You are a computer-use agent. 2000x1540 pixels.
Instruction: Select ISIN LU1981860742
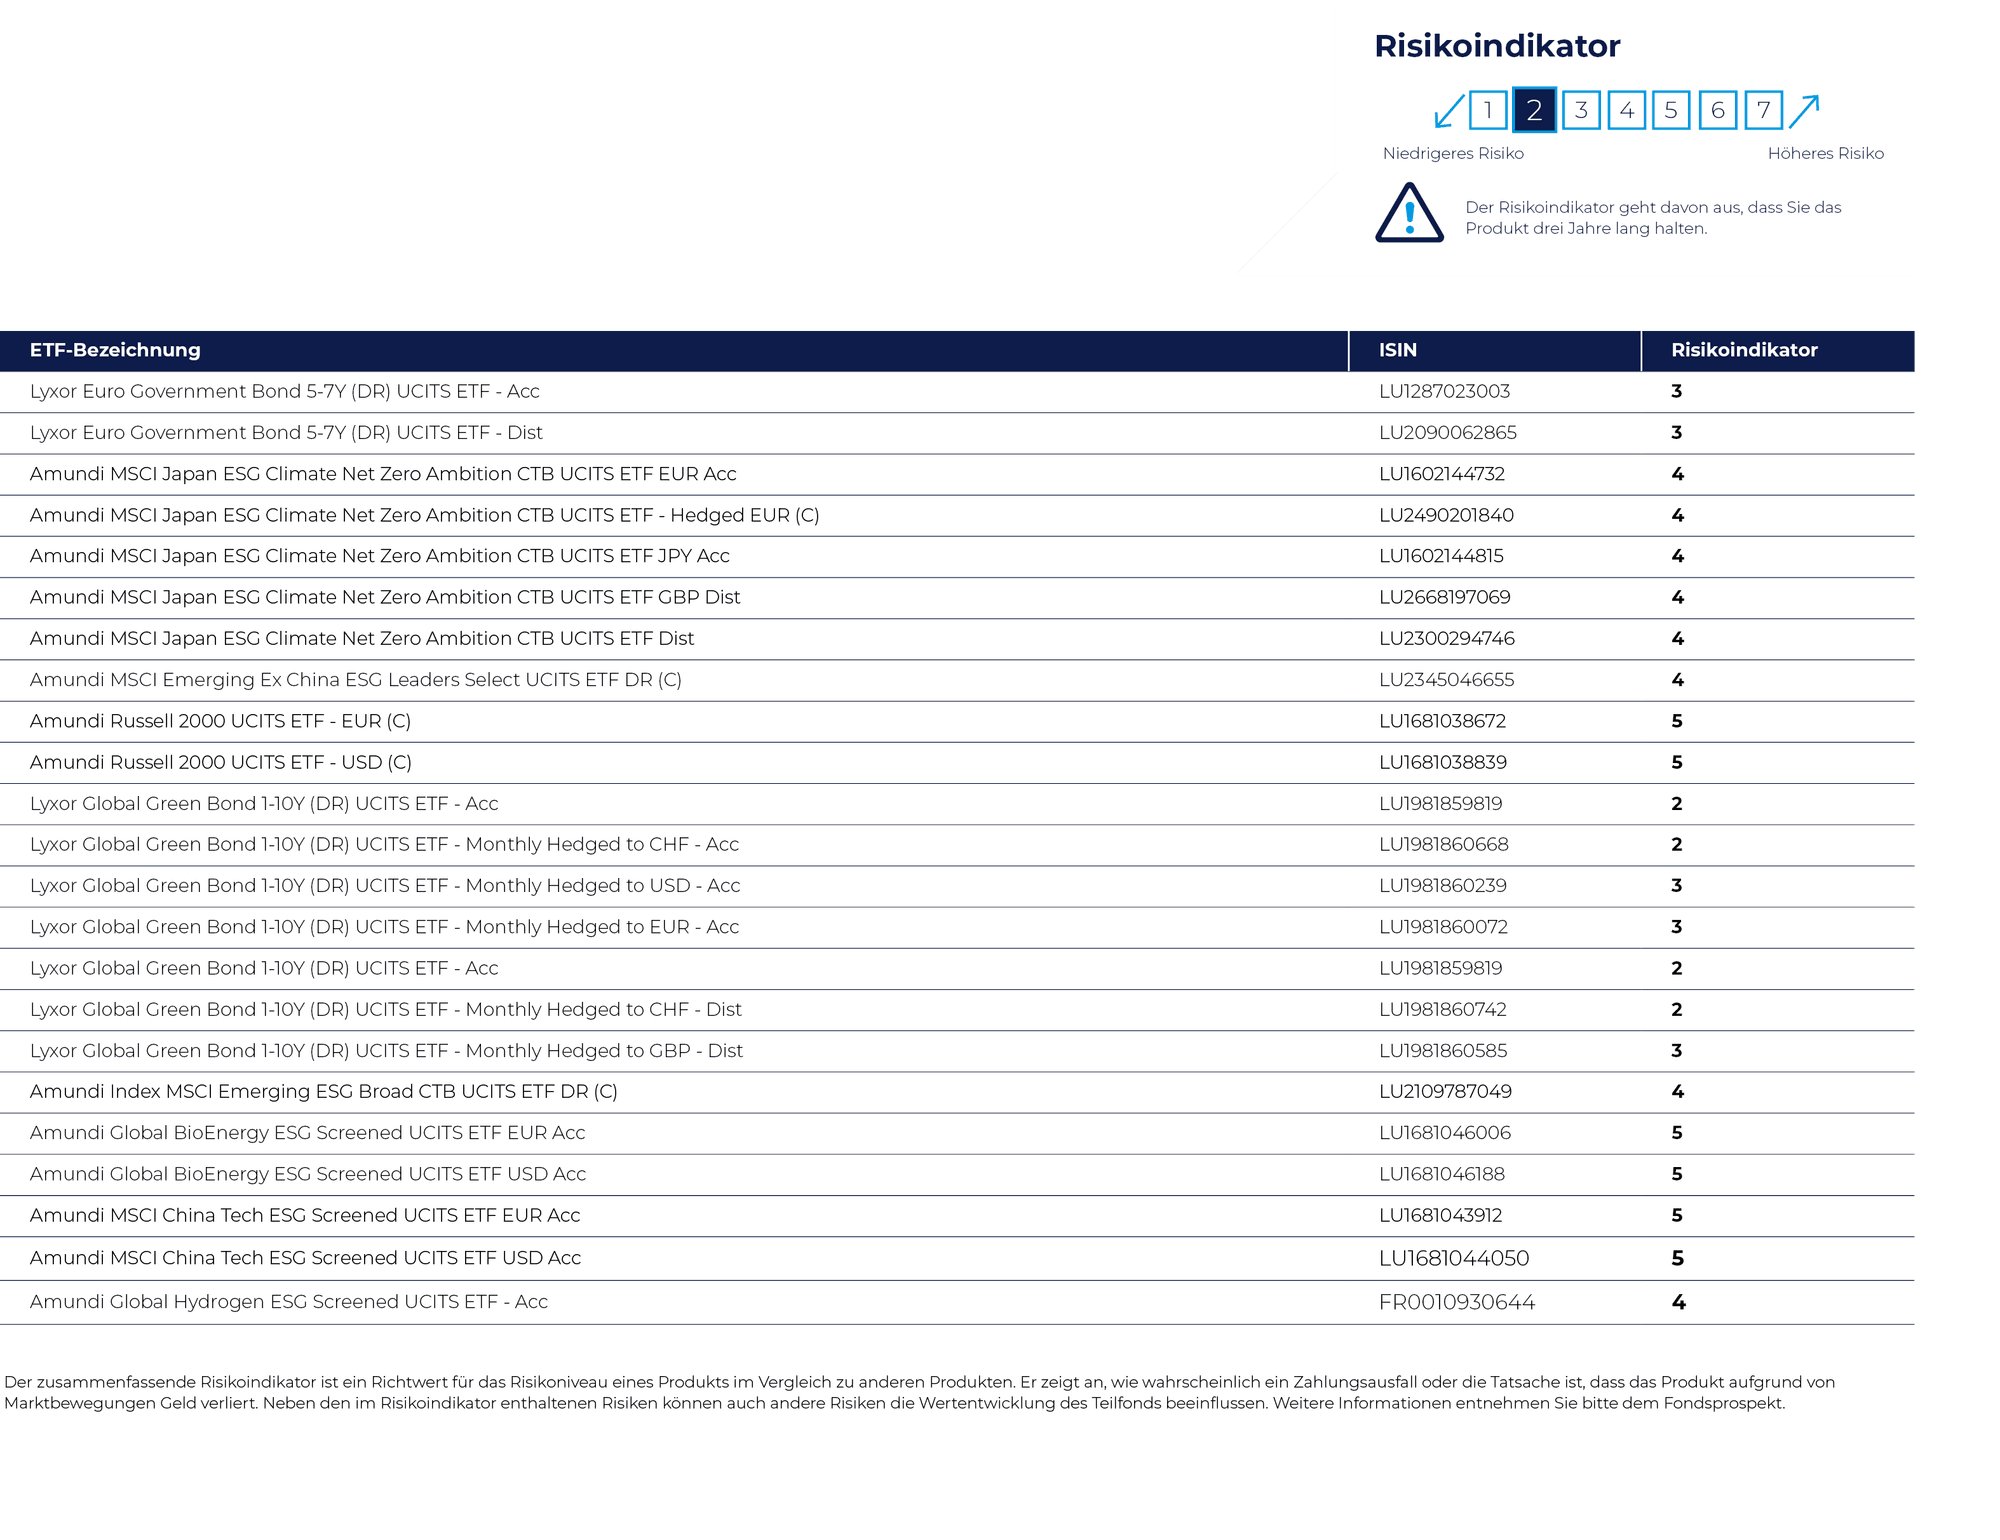[1443, 1009]
